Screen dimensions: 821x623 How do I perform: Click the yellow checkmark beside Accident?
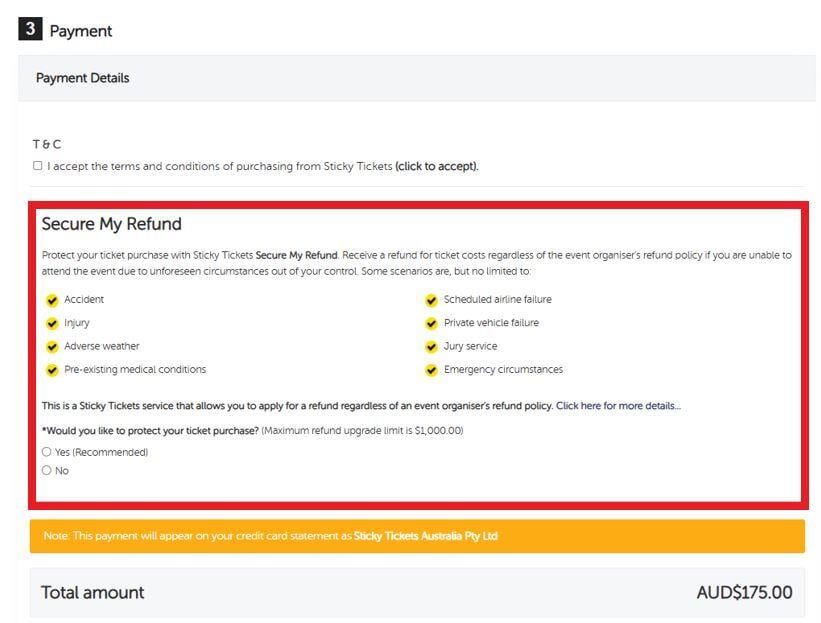pos(52,300)
